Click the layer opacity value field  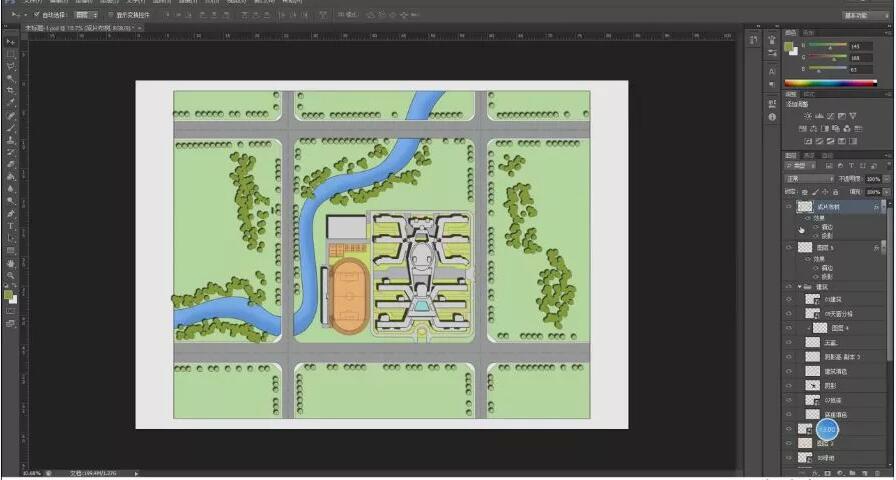coord(871,179)
